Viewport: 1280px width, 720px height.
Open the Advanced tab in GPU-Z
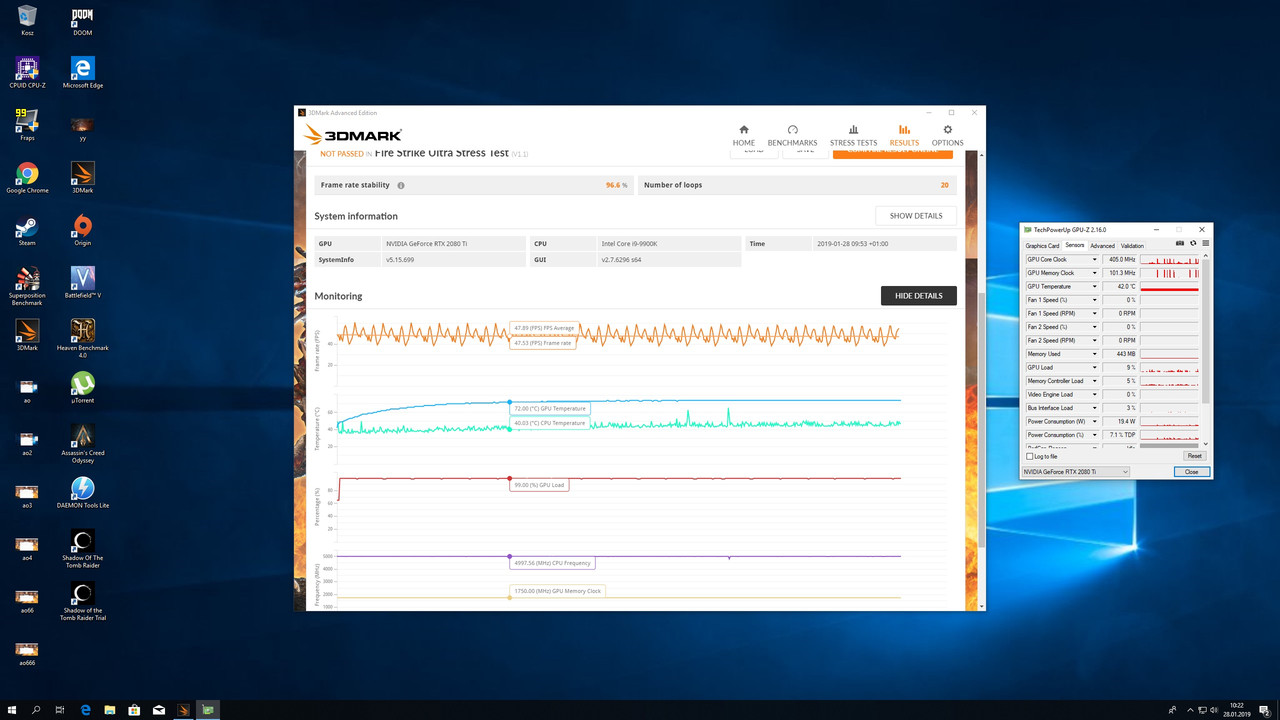click(1102, 245)
